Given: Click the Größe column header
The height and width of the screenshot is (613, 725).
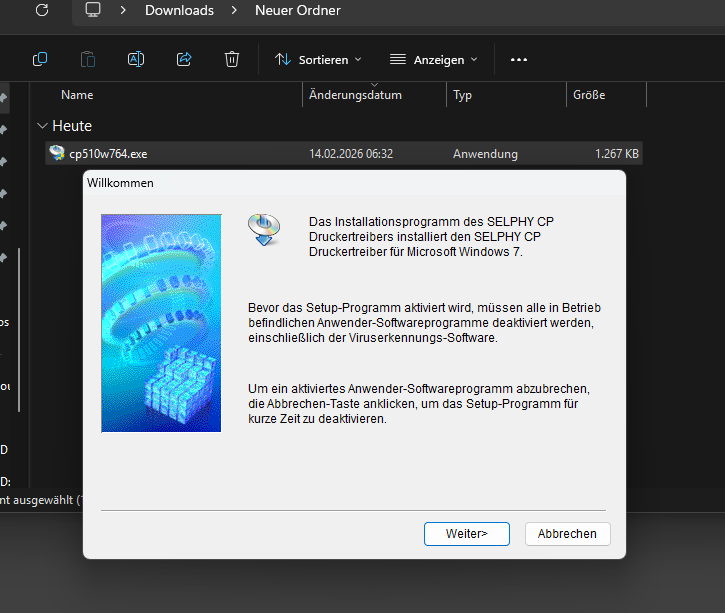Looking at the screenshot, I should point(589,95).
